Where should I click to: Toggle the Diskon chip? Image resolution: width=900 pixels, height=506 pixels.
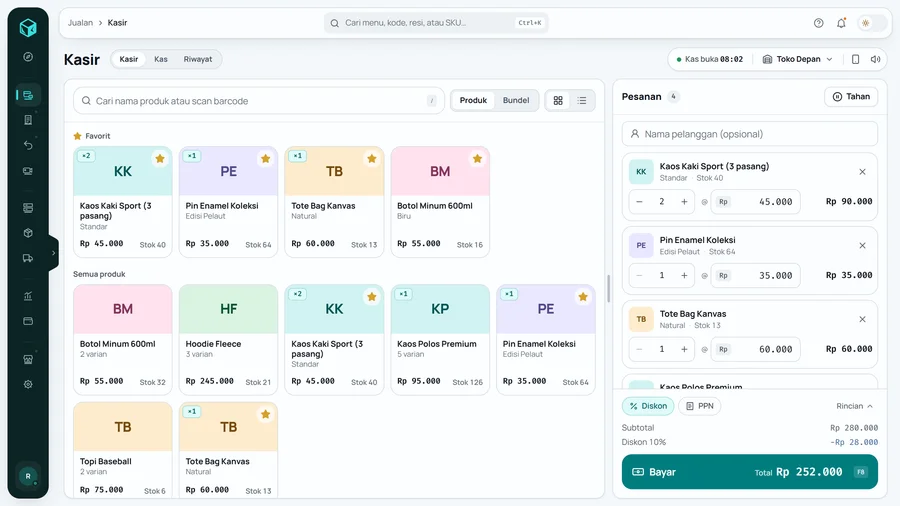click(x=648, y=406)
